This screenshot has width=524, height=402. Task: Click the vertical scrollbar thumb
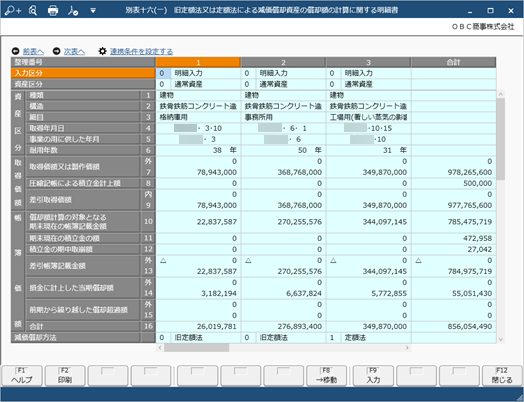coord(501,139)
